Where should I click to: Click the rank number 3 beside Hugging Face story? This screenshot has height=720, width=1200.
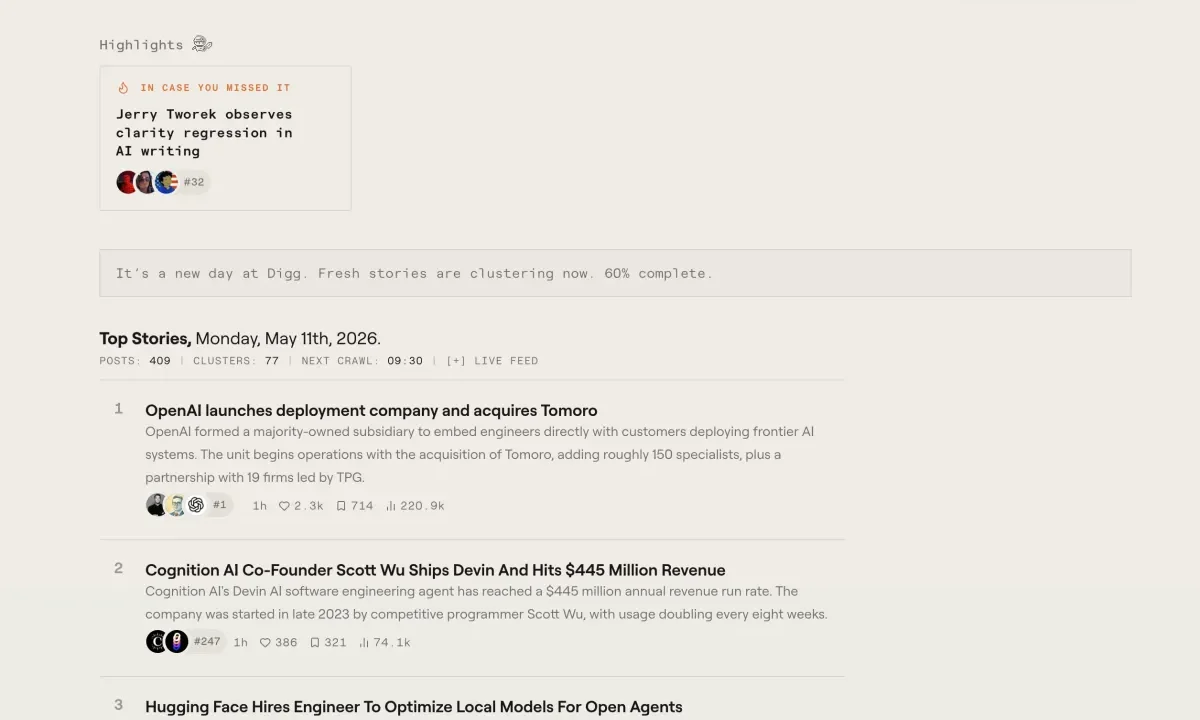pyautogui.click(x=118, y=705)
